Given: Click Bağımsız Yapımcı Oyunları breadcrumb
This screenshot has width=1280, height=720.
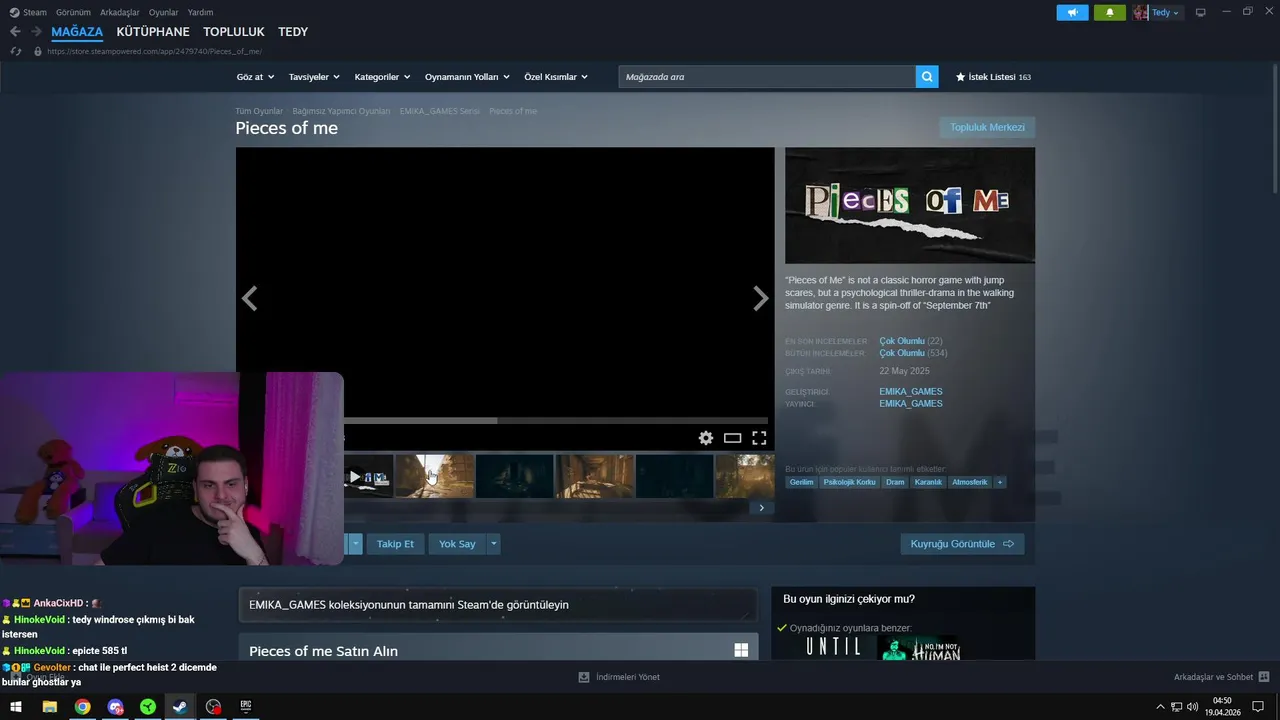Looking at the screenshot, I should click(x=341, y=111).
